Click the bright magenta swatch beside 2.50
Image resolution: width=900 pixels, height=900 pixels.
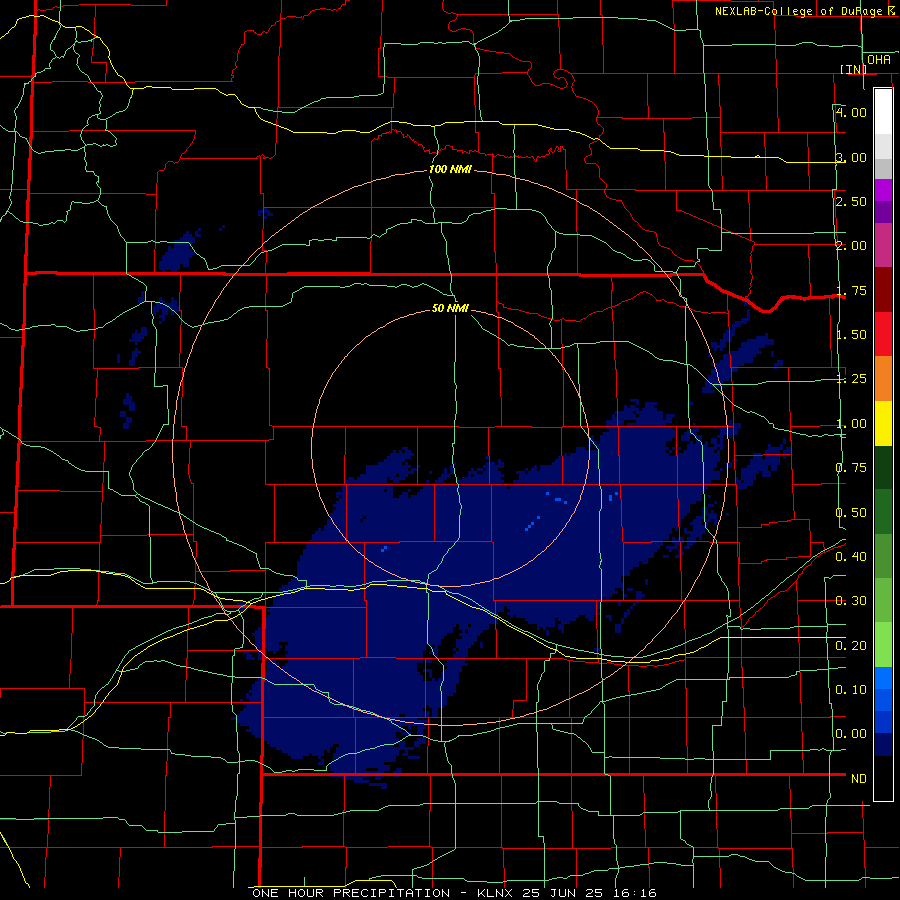click(883, 190)
